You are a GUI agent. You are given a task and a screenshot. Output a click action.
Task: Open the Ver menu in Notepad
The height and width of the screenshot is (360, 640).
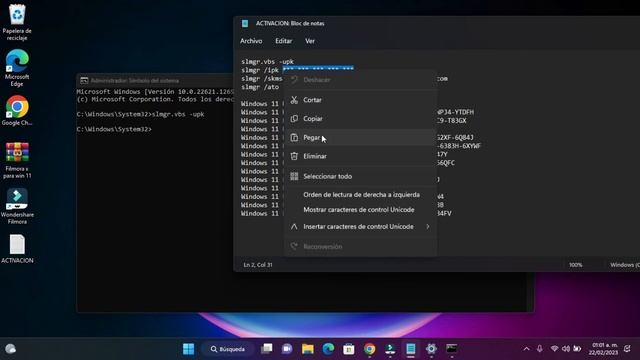310,41
